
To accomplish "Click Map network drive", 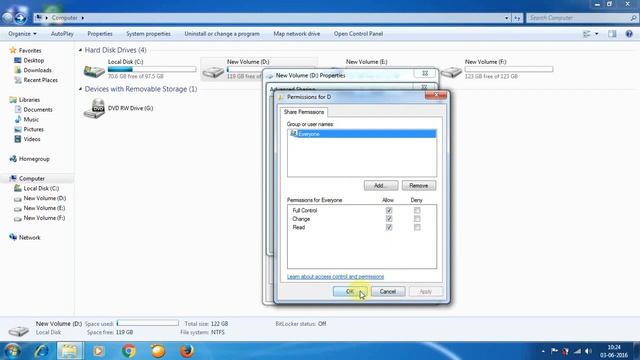I will click(x=297, y=34).
